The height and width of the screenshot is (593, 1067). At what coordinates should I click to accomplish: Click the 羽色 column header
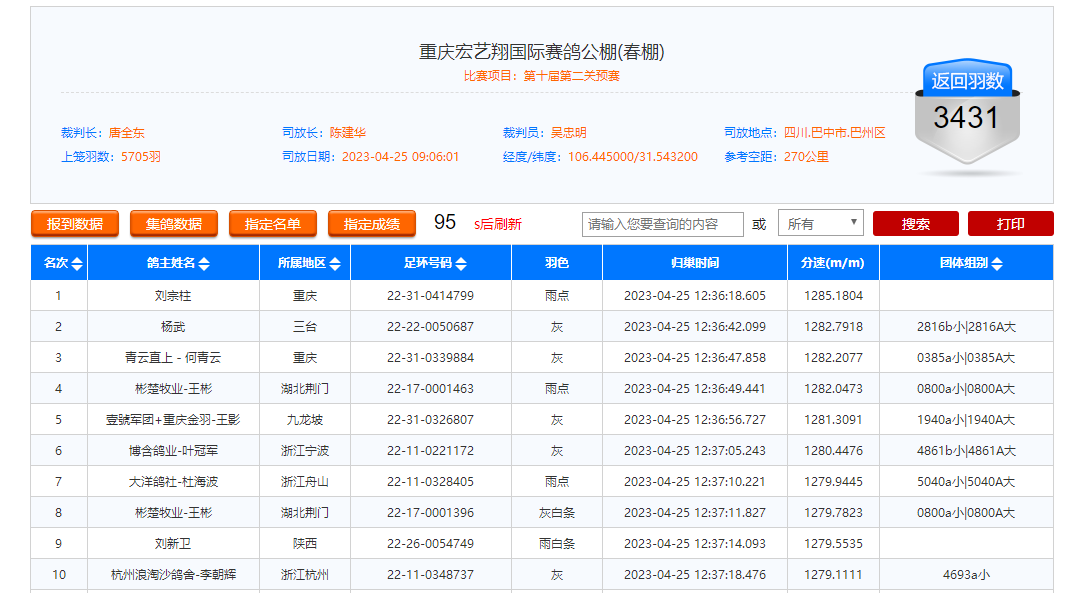pyautogui.click(x=557, y=263)
